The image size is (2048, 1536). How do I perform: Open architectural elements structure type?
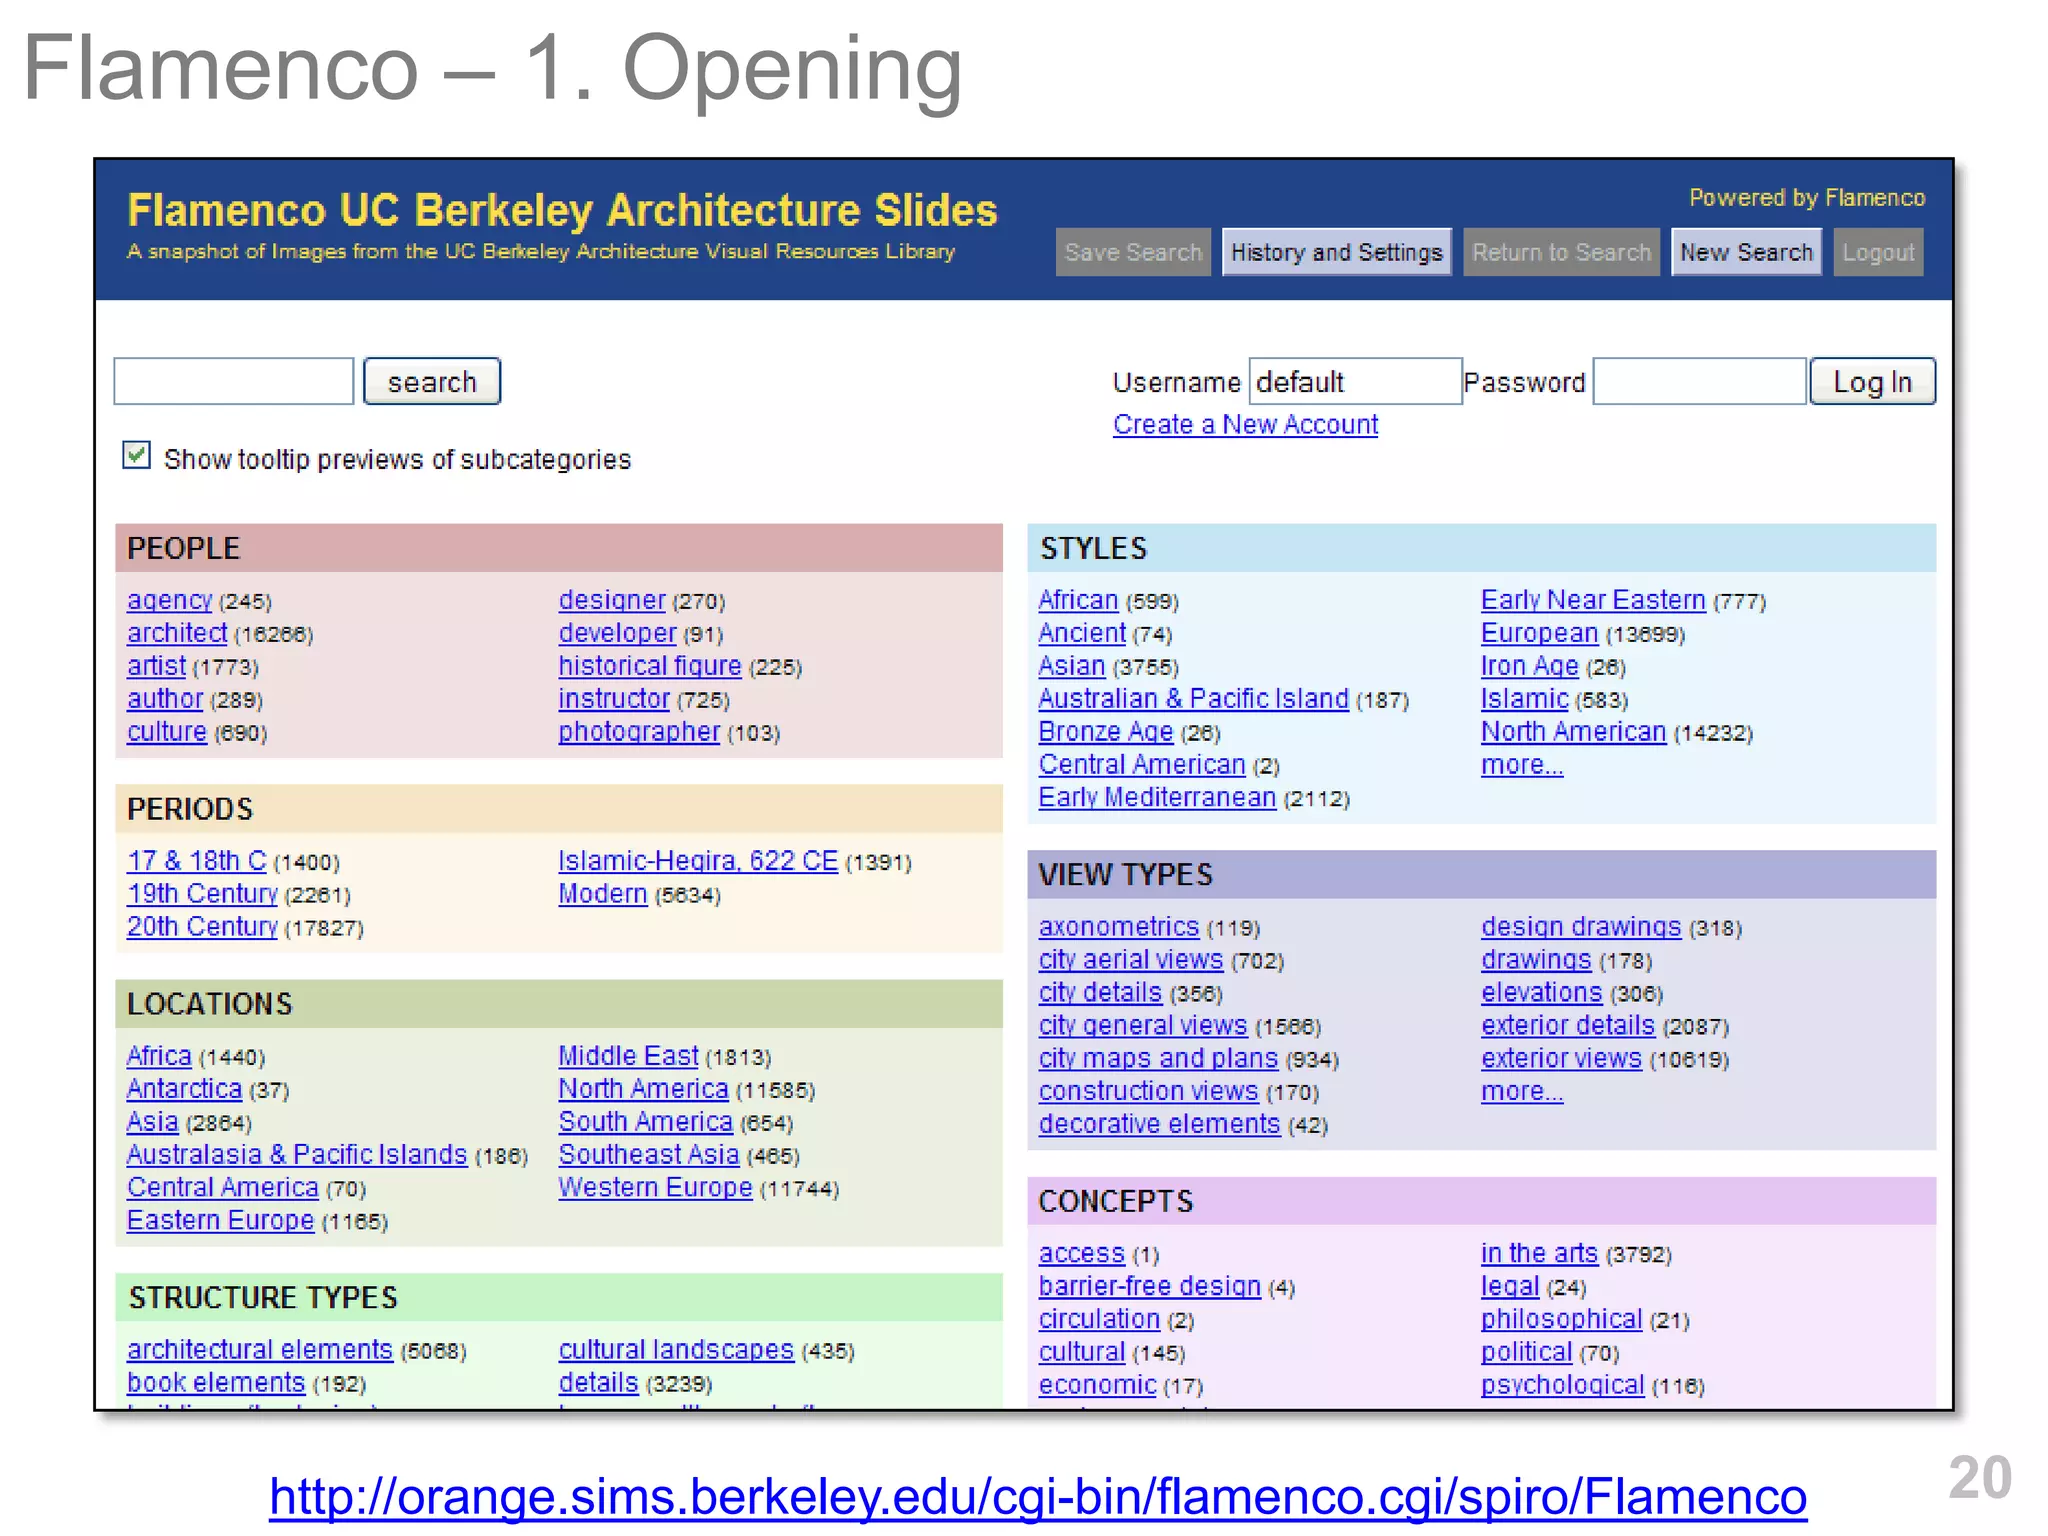click(x=260, y=1350)
